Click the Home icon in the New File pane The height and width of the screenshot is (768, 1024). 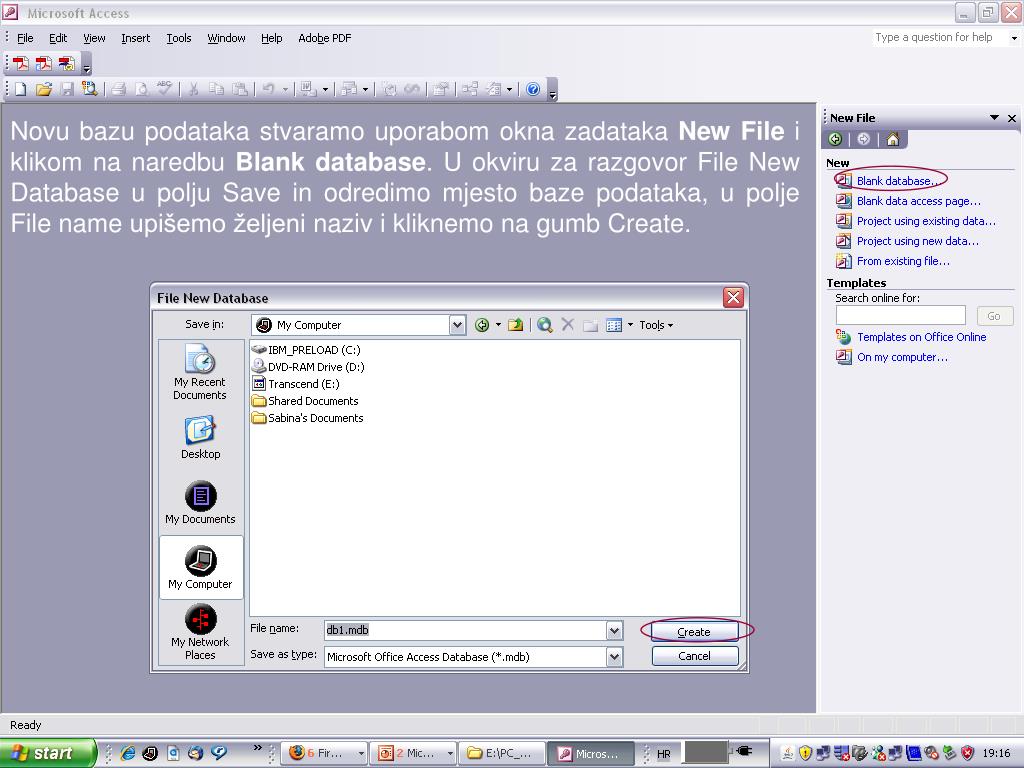pos(893,139)
